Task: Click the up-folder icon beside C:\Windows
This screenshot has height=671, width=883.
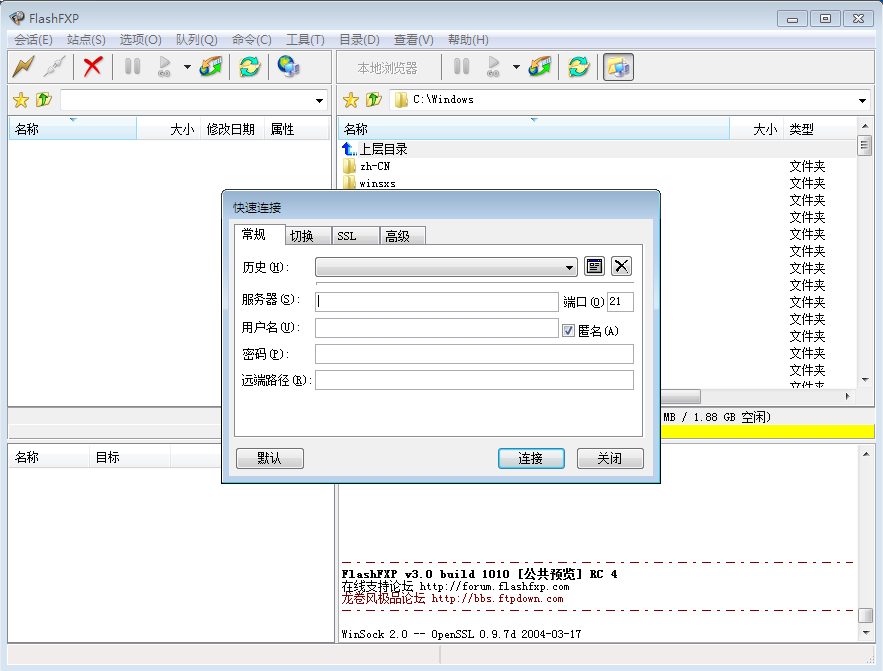Action: click(373, 100)
